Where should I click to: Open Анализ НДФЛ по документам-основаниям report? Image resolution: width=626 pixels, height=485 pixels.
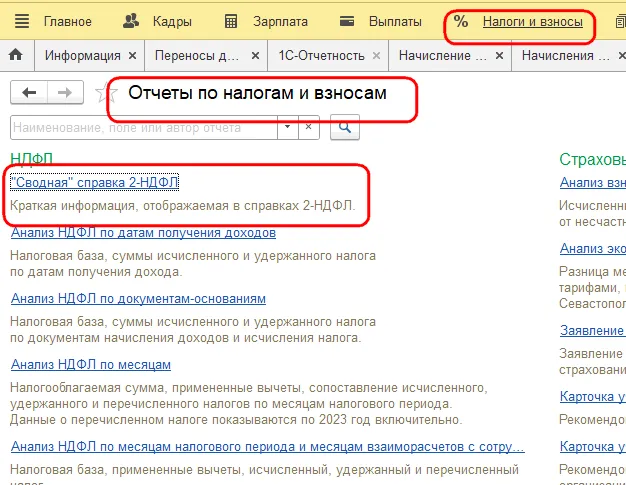coord(138,298)
